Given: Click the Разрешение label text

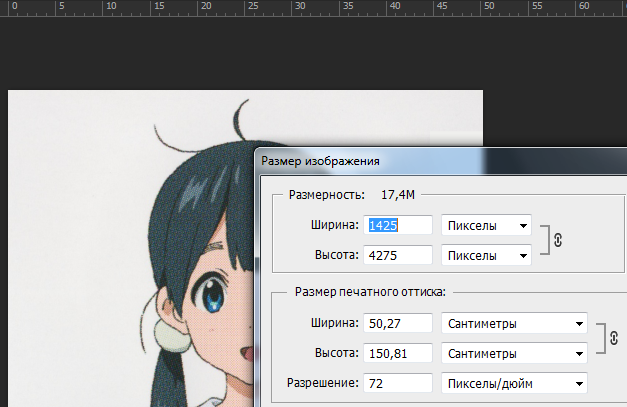Looking at the screenshot, I should [x=322, y=383].
